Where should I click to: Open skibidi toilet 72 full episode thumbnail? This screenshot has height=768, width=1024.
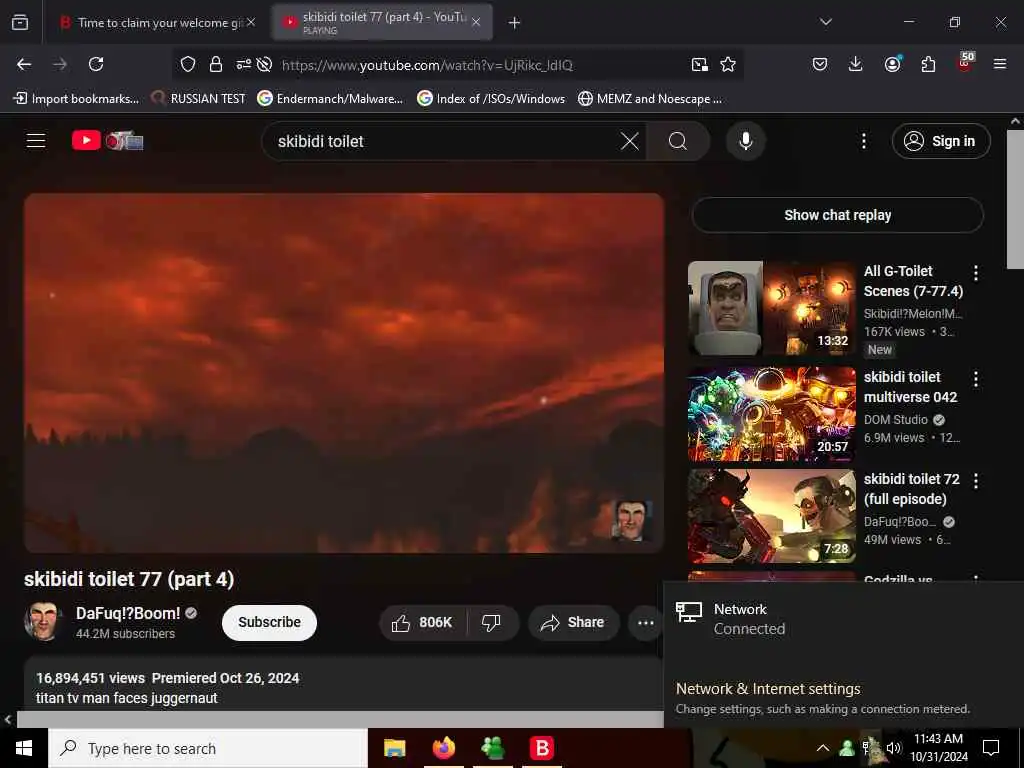[772, 516]
